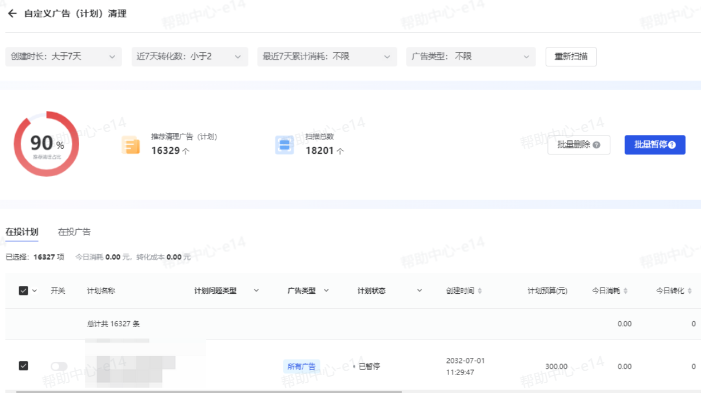This screenshot has width=701, height=393.
Task: Open the 计划状态 column filter chevron
Action: (x=419, y=291)
